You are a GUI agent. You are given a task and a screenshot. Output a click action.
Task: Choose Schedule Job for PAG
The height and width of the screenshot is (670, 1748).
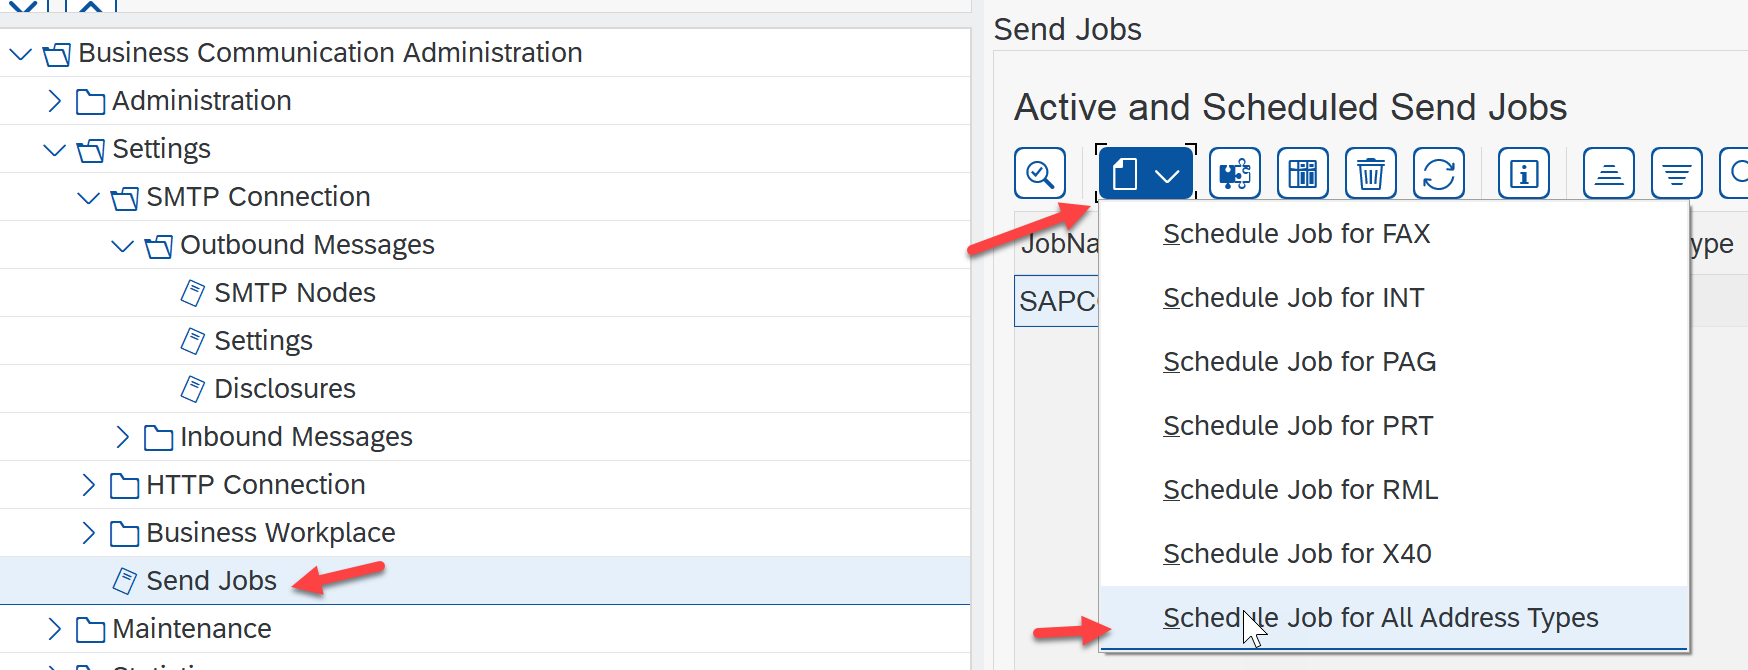[1394, 362]
